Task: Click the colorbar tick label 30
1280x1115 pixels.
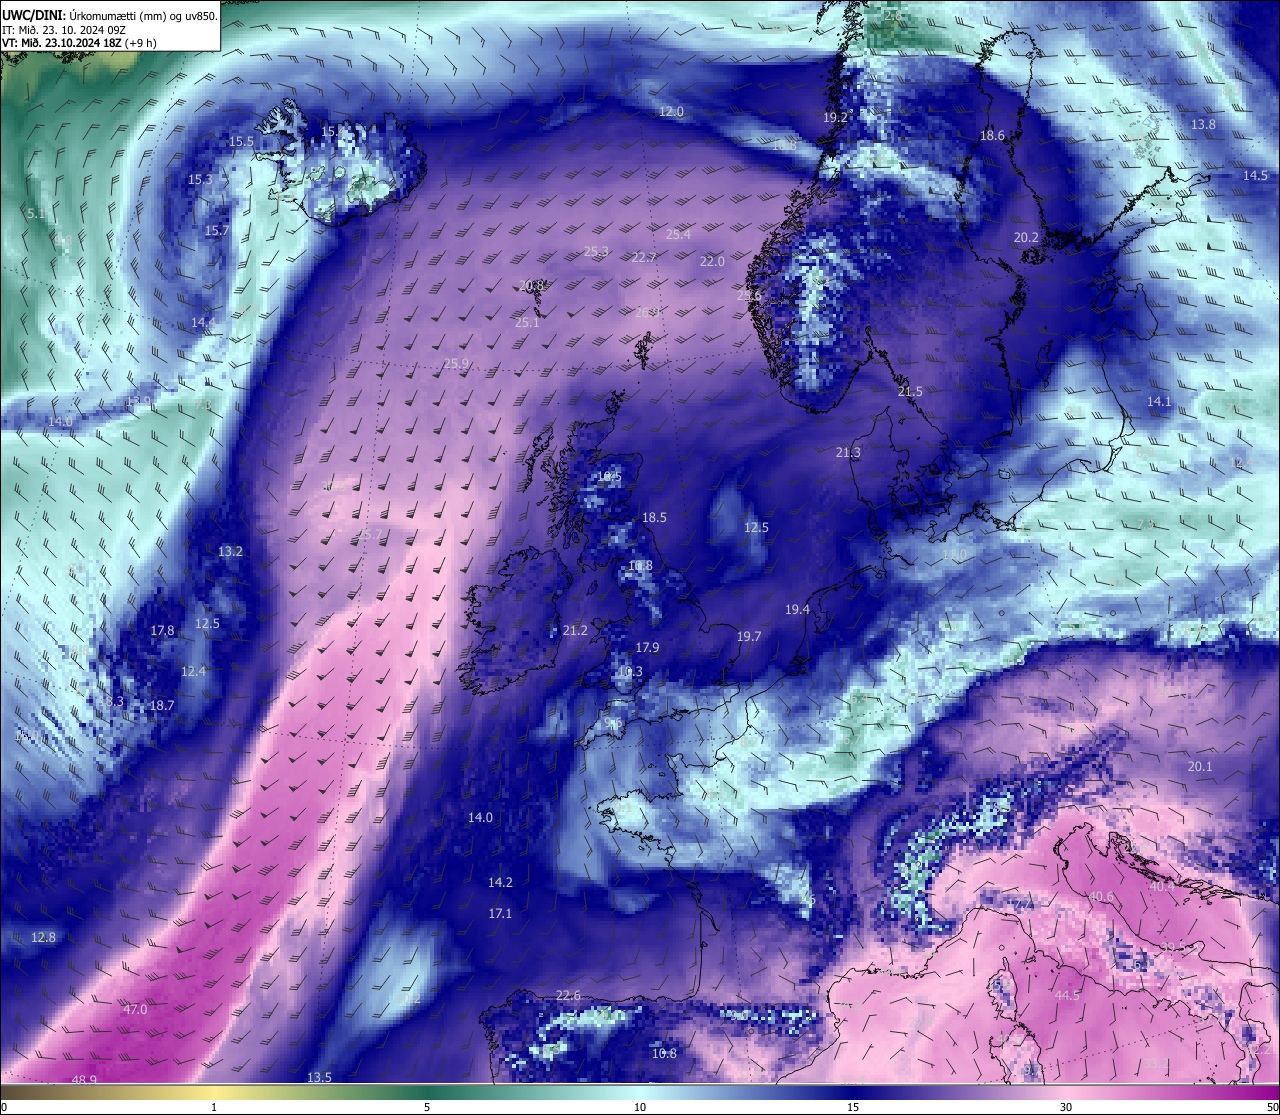Action: (1066, 1107)
